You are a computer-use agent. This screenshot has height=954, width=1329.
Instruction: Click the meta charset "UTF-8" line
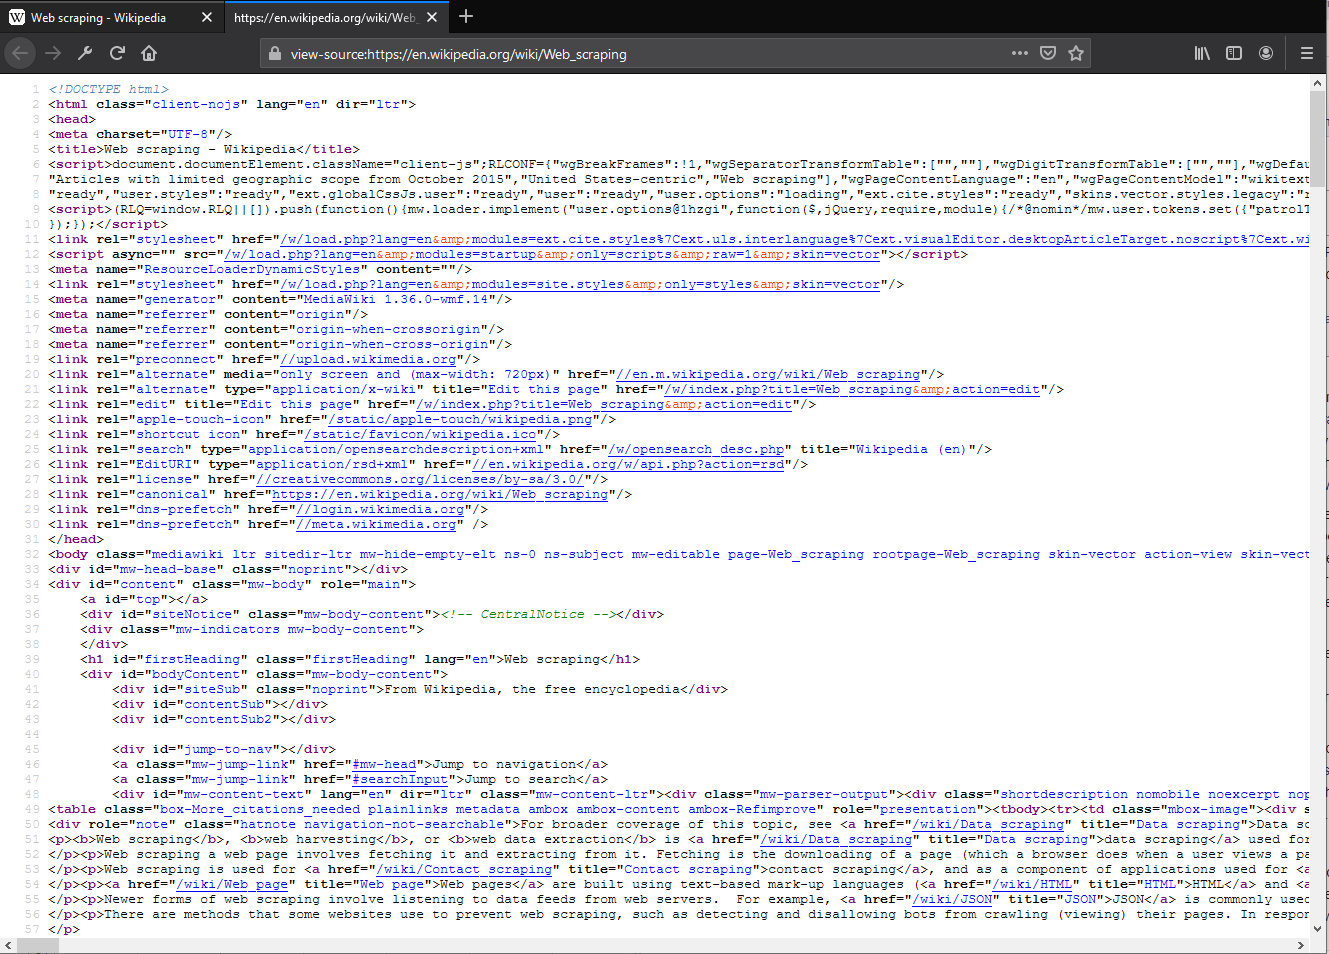click(x=140, y=134)
